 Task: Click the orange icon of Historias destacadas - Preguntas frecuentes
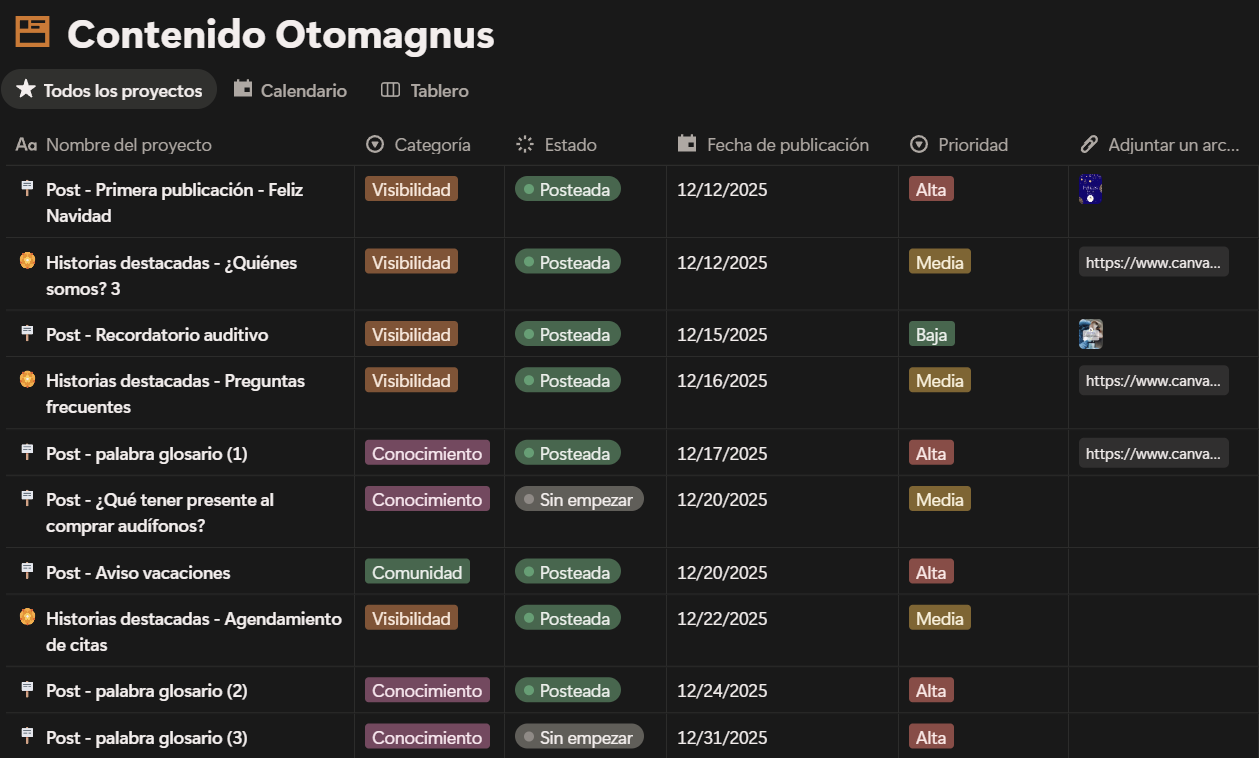click(27, 380)
